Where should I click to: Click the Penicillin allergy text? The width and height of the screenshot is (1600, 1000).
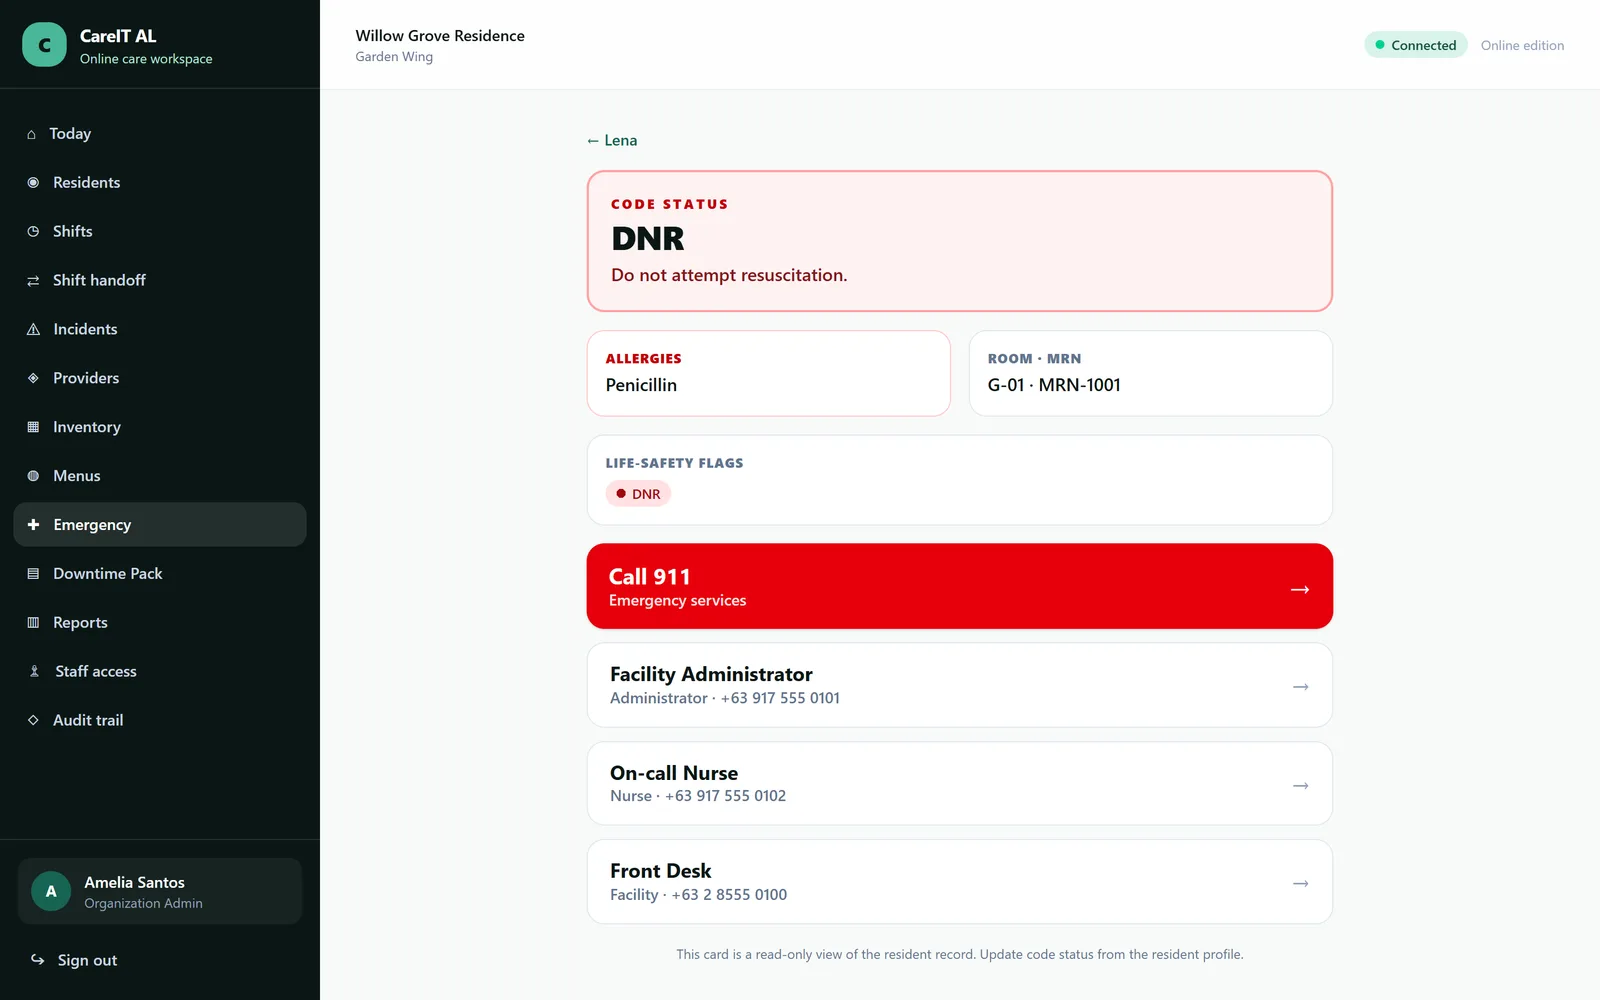tap(641, 386)
